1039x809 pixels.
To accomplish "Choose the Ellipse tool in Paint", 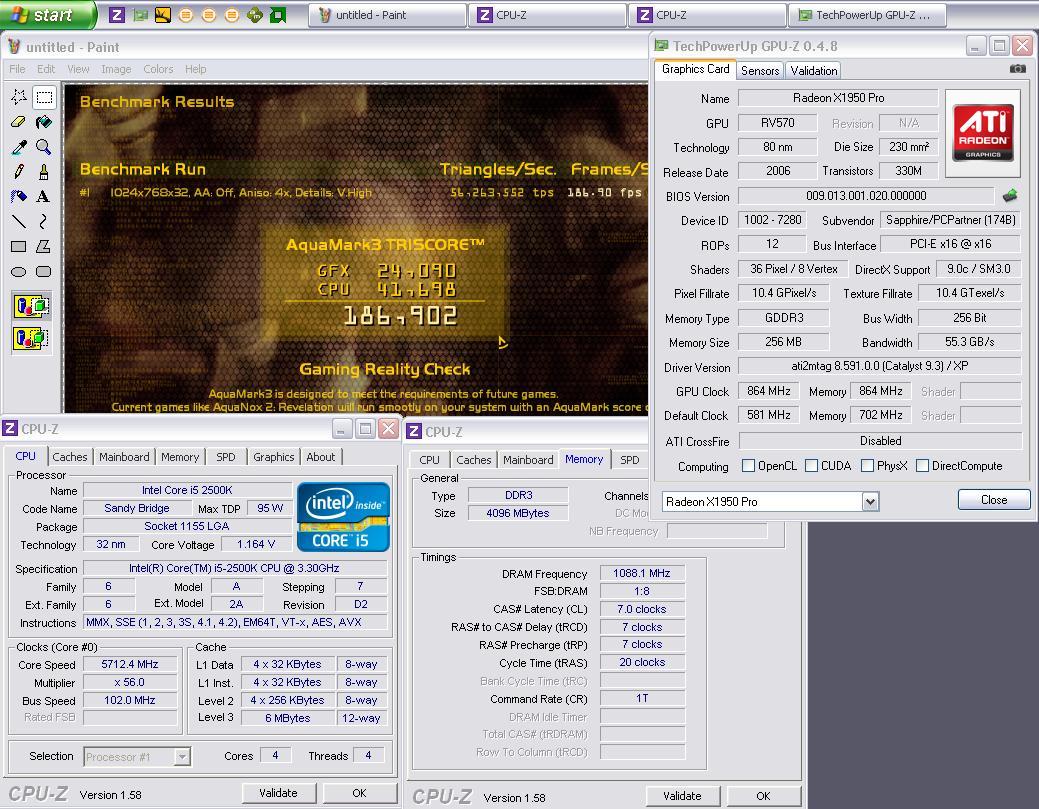I will click(19, 272).
